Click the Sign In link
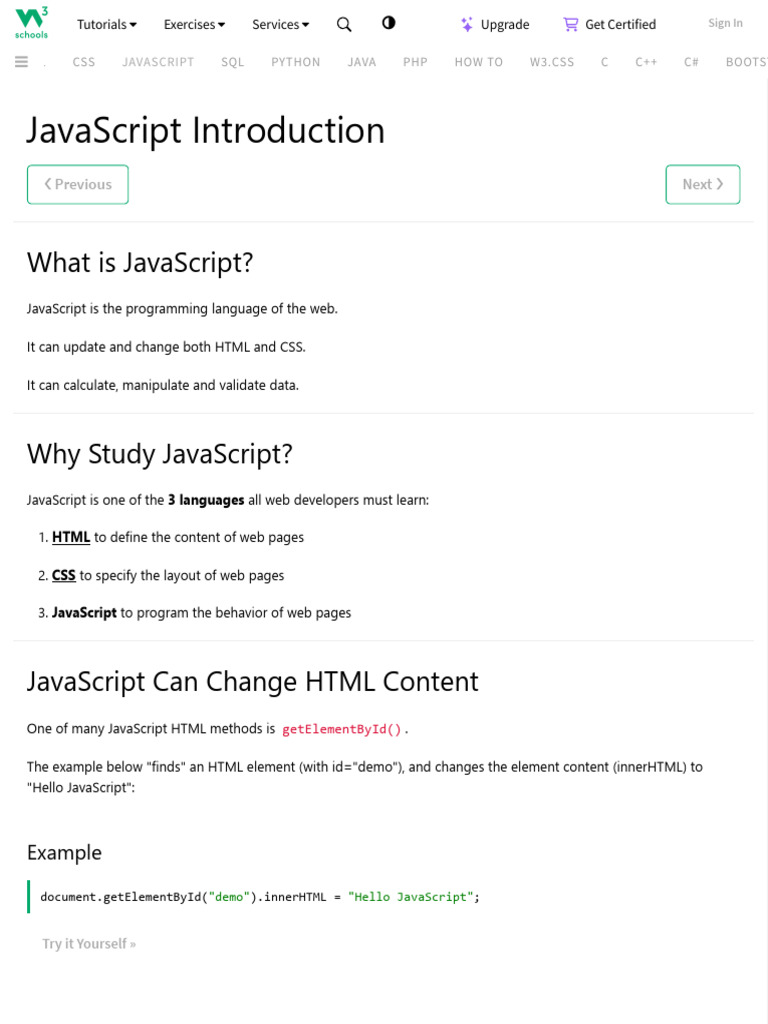The width and height of the screenshot is (768, 1024). coord(725,23)
